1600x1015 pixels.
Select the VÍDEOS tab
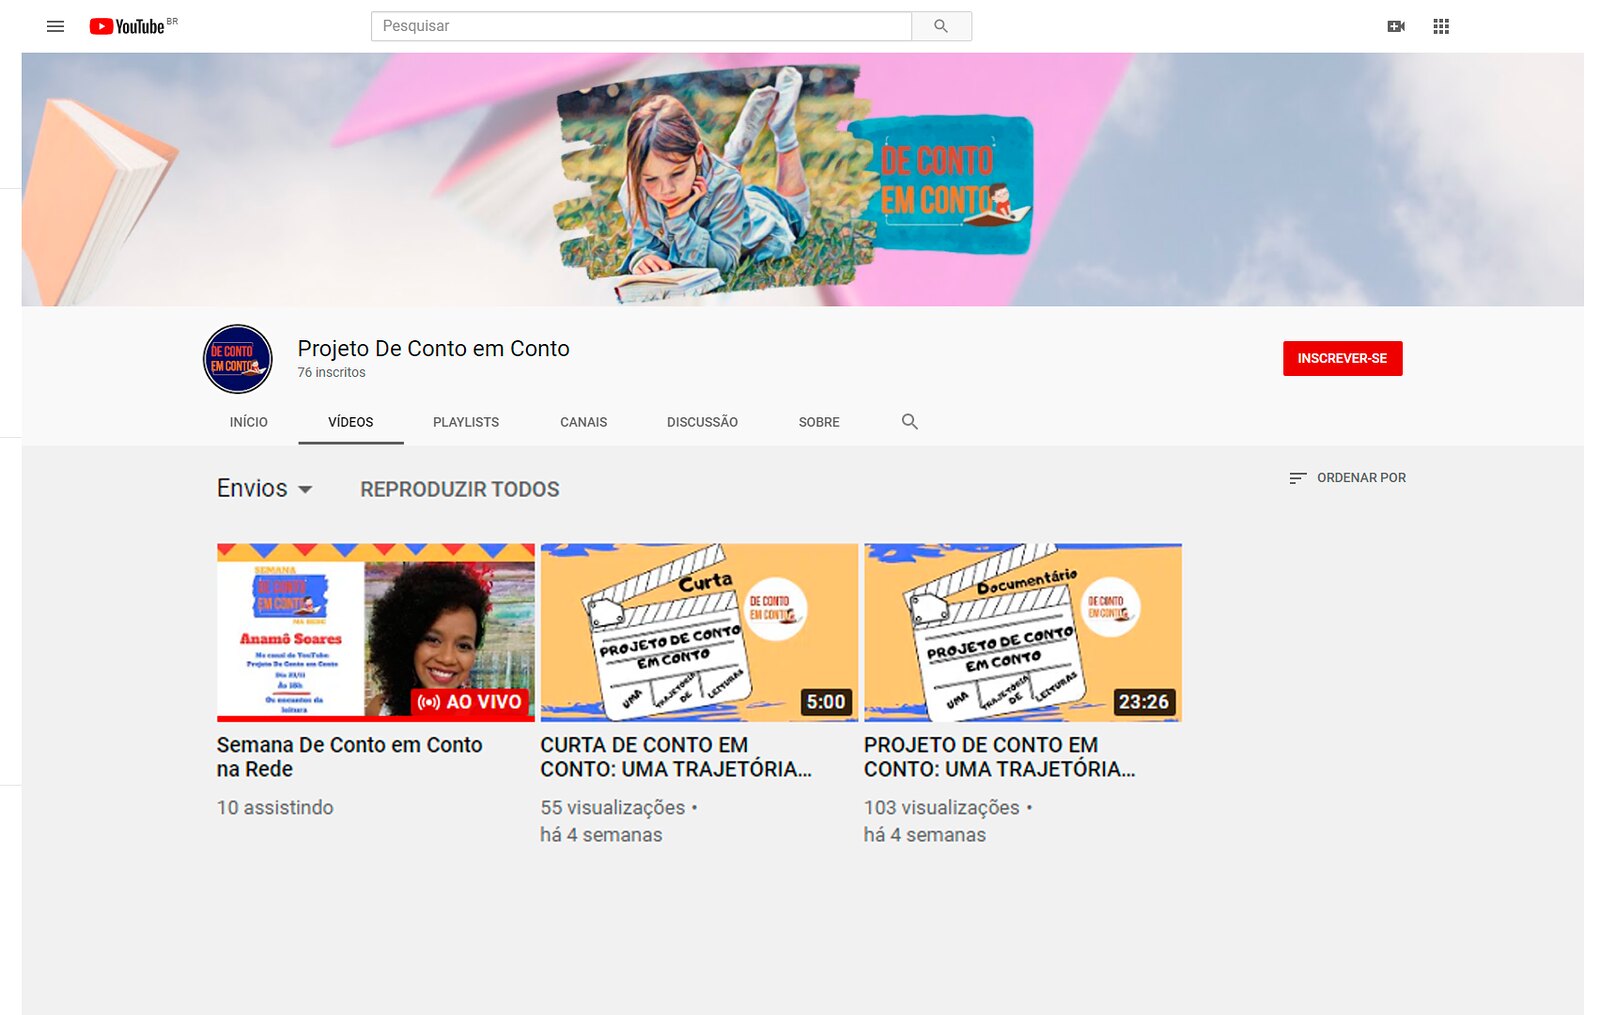tap(351, 422)
